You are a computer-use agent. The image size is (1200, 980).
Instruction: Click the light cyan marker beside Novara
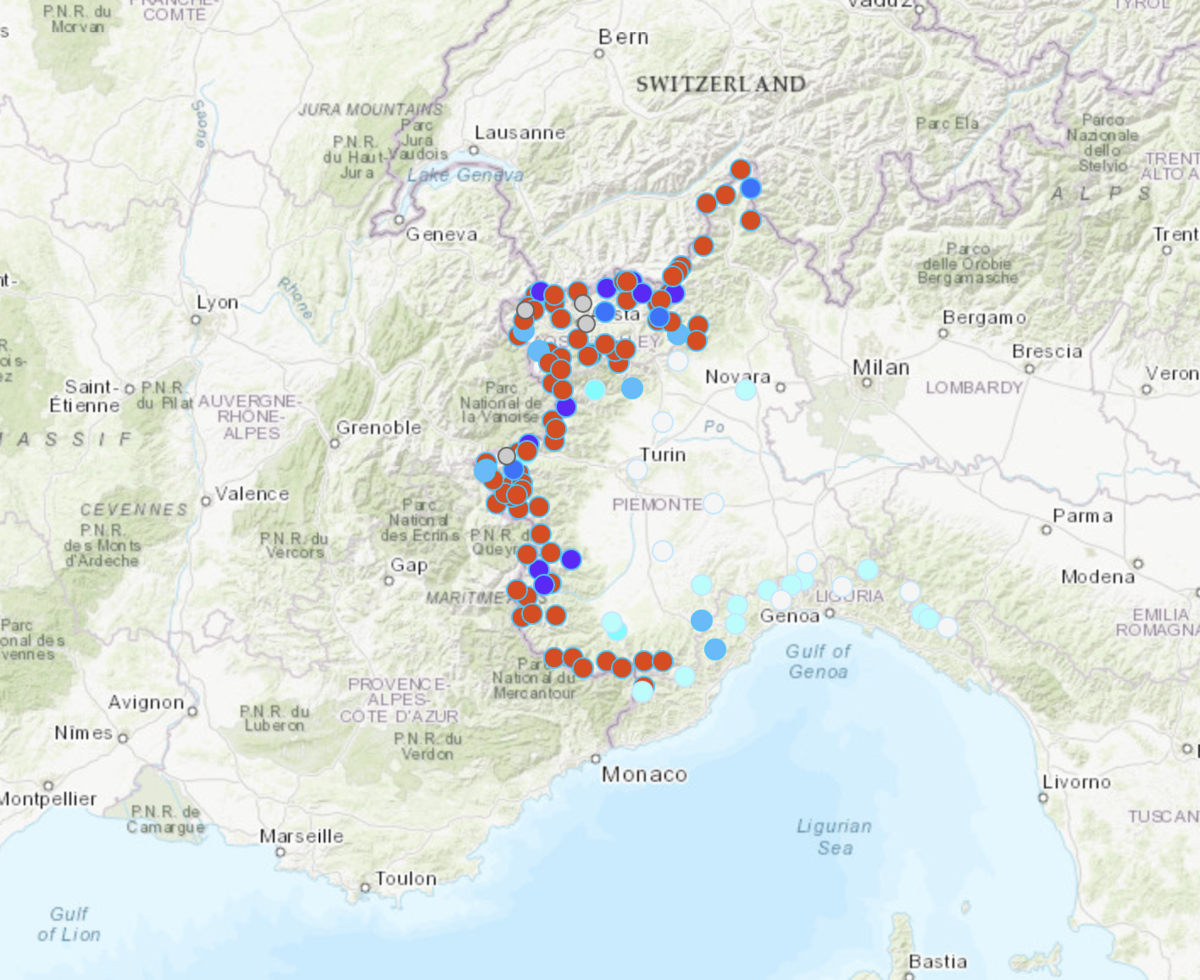click(745, 389)
